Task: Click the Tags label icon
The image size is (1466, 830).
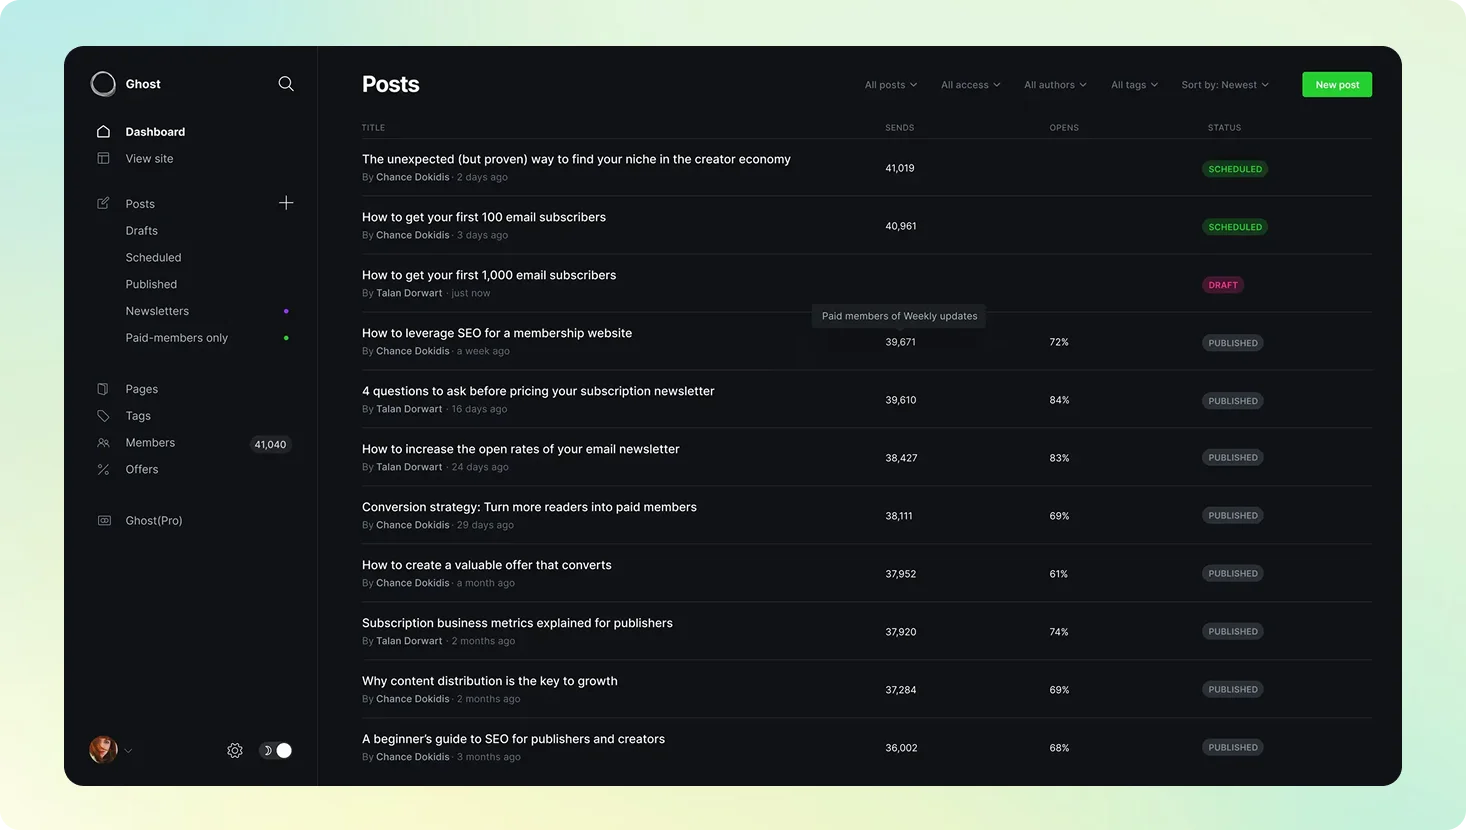Action: click(103, 416)
